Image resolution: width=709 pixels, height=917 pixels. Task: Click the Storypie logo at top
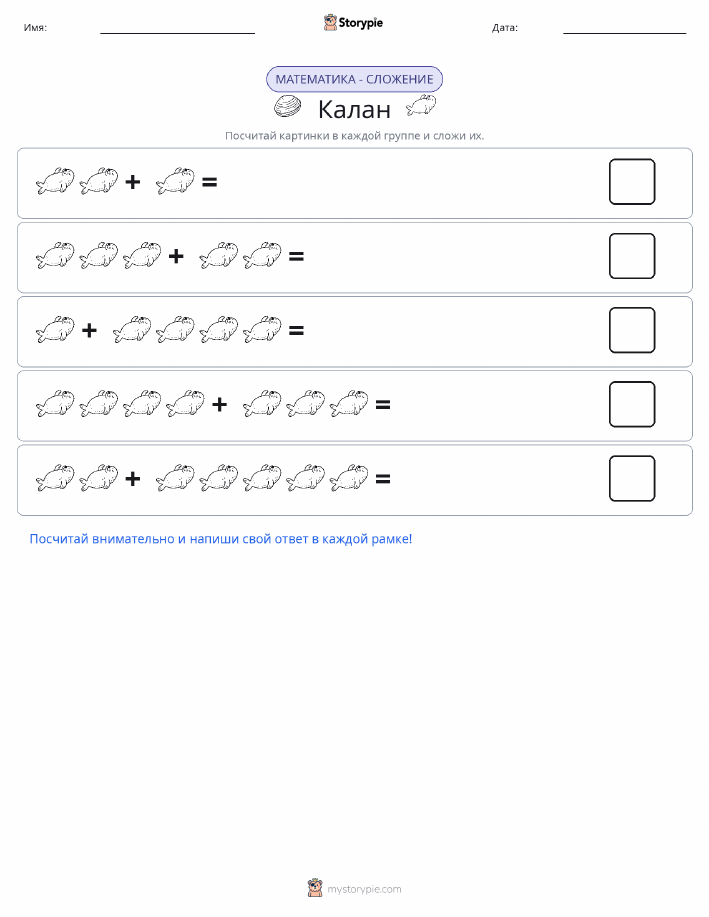(x=353, y=23)
